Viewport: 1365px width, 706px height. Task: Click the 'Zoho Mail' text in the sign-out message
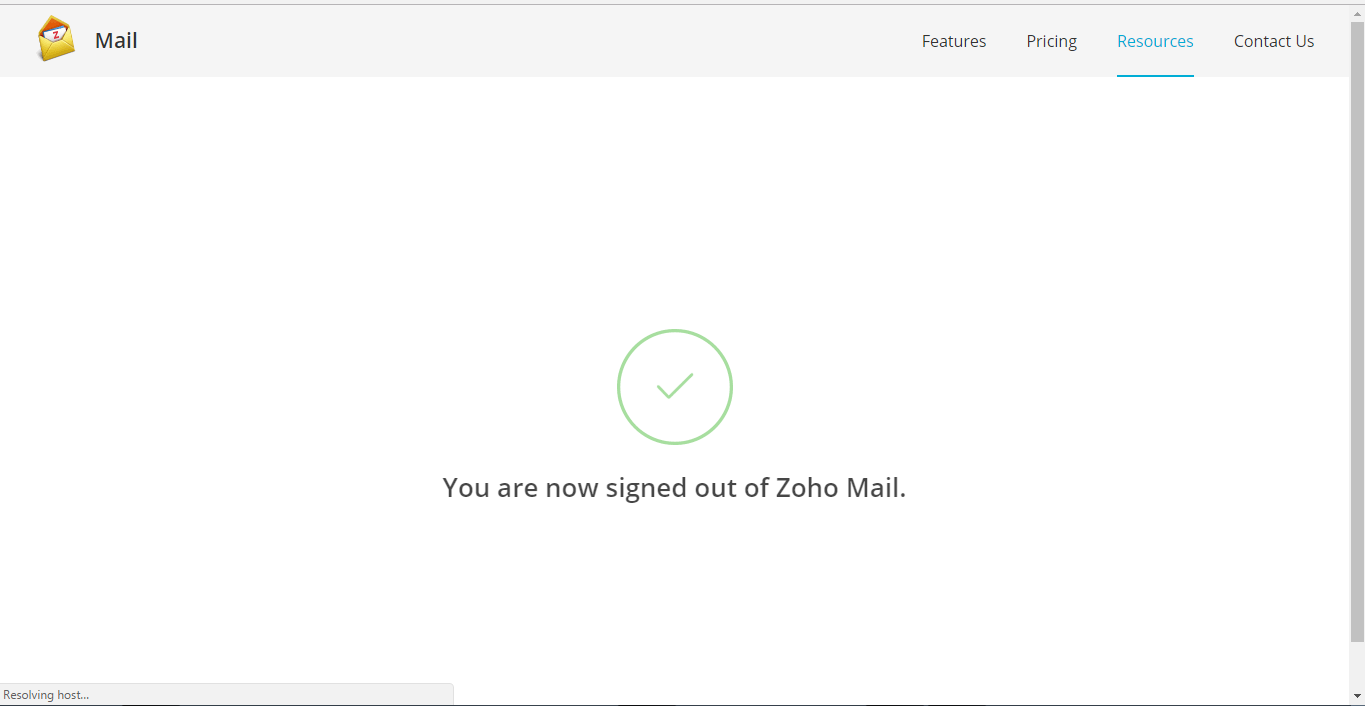tap(840, 488)
